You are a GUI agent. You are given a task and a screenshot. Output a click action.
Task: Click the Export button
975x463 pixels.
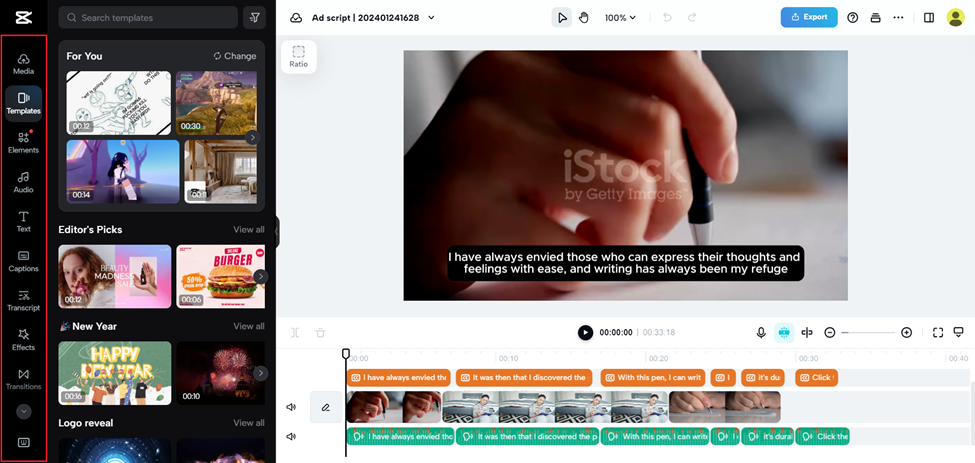pyautogui.click(x=809, y=17)
